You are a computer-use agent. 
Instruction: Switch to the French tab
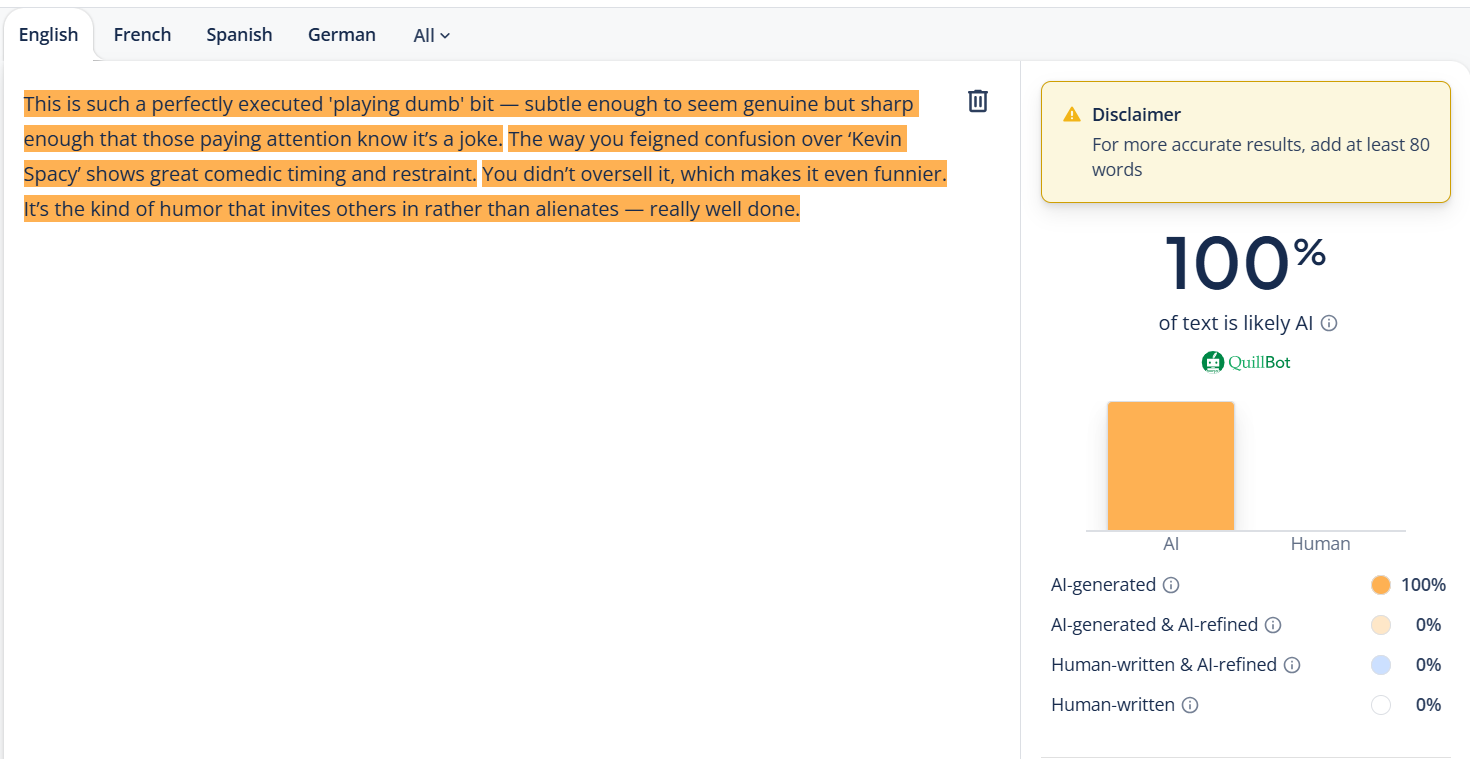[142, 35]
